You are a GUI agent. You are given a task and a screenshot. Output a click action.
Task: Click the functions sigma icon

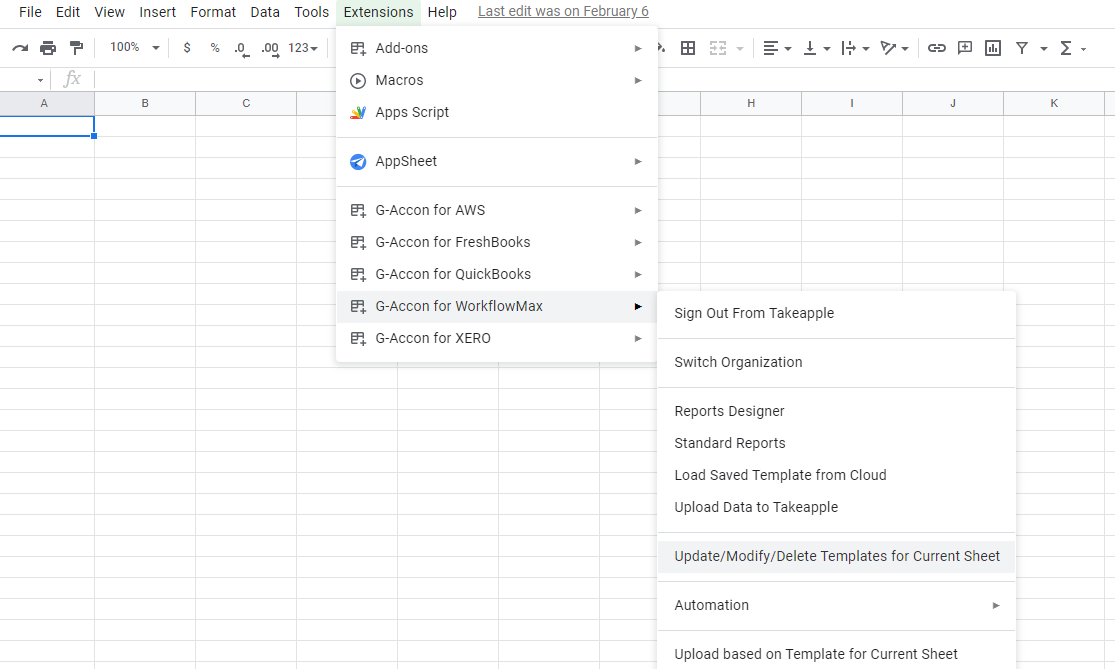coord(1066,48)
